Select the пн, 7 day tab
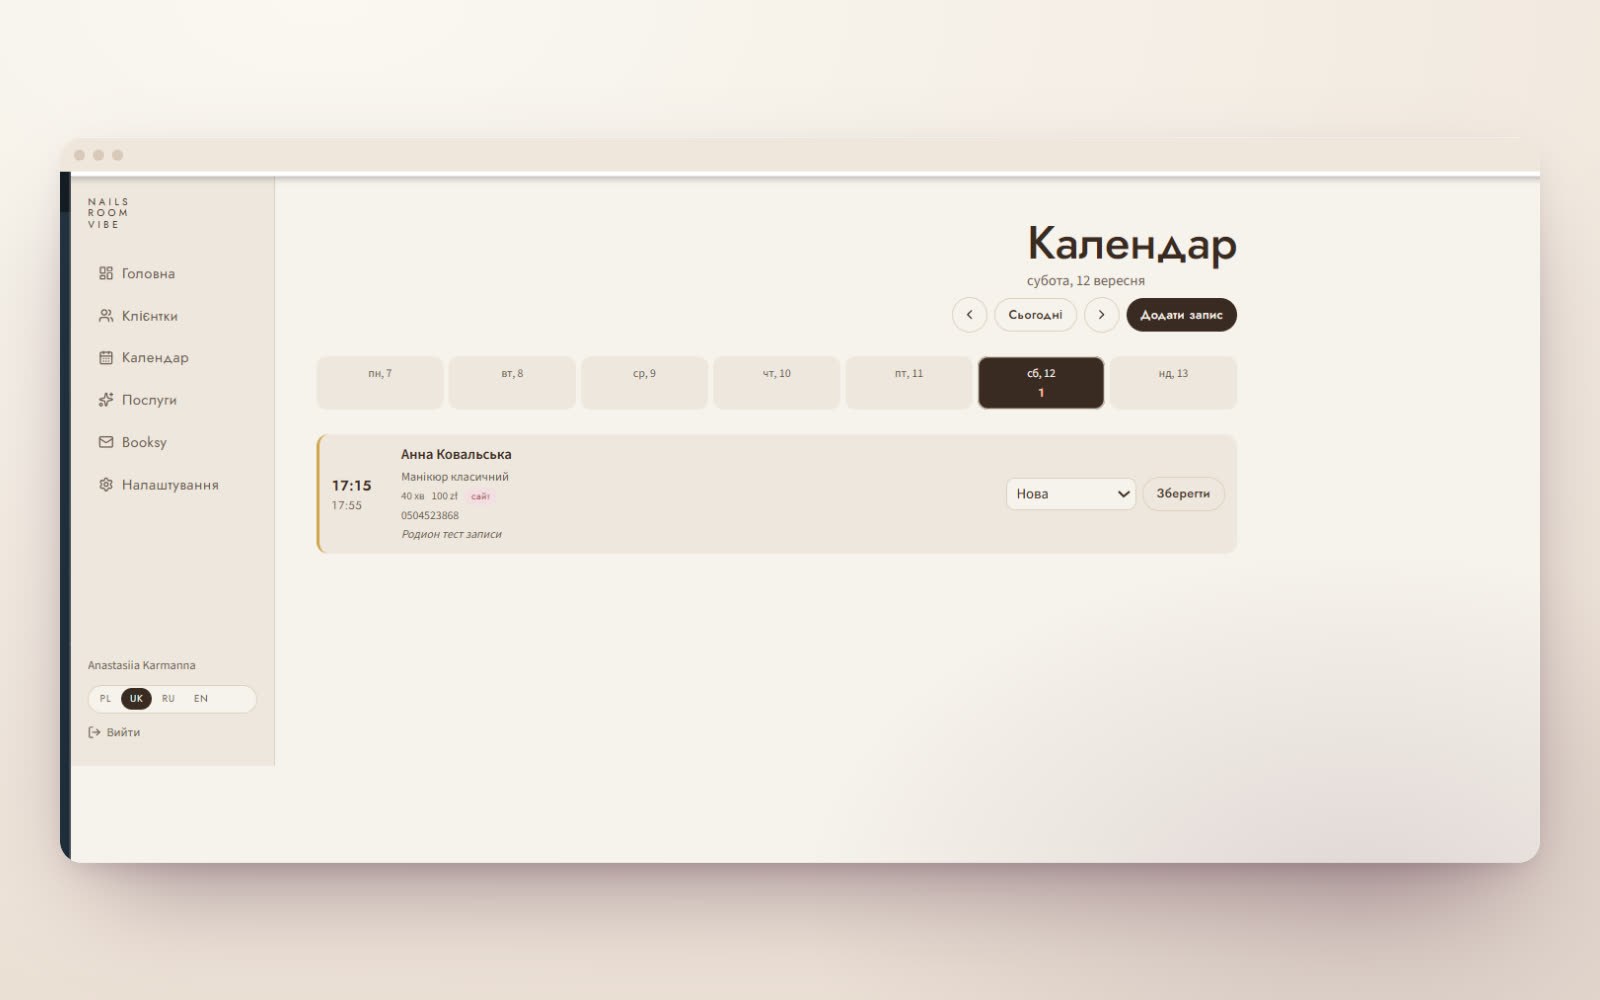This screenshot has width=1600, height=1000. coord(380,383)
